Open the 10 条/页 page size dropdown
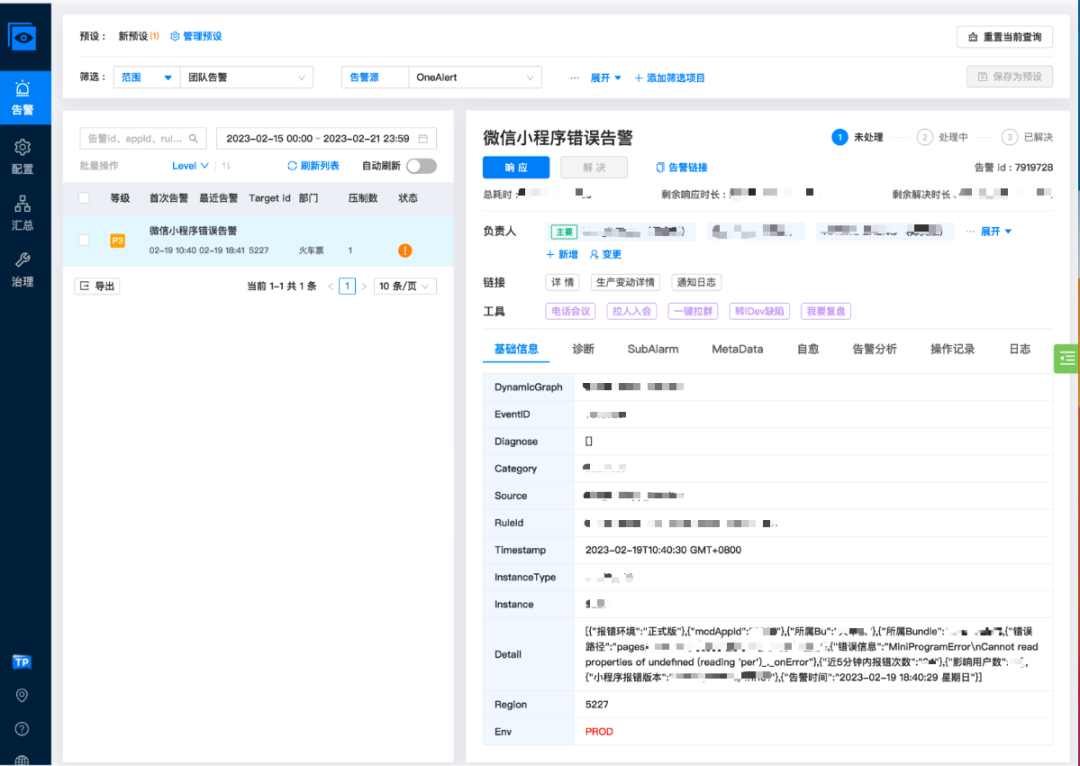 click(x=404, y=286)
